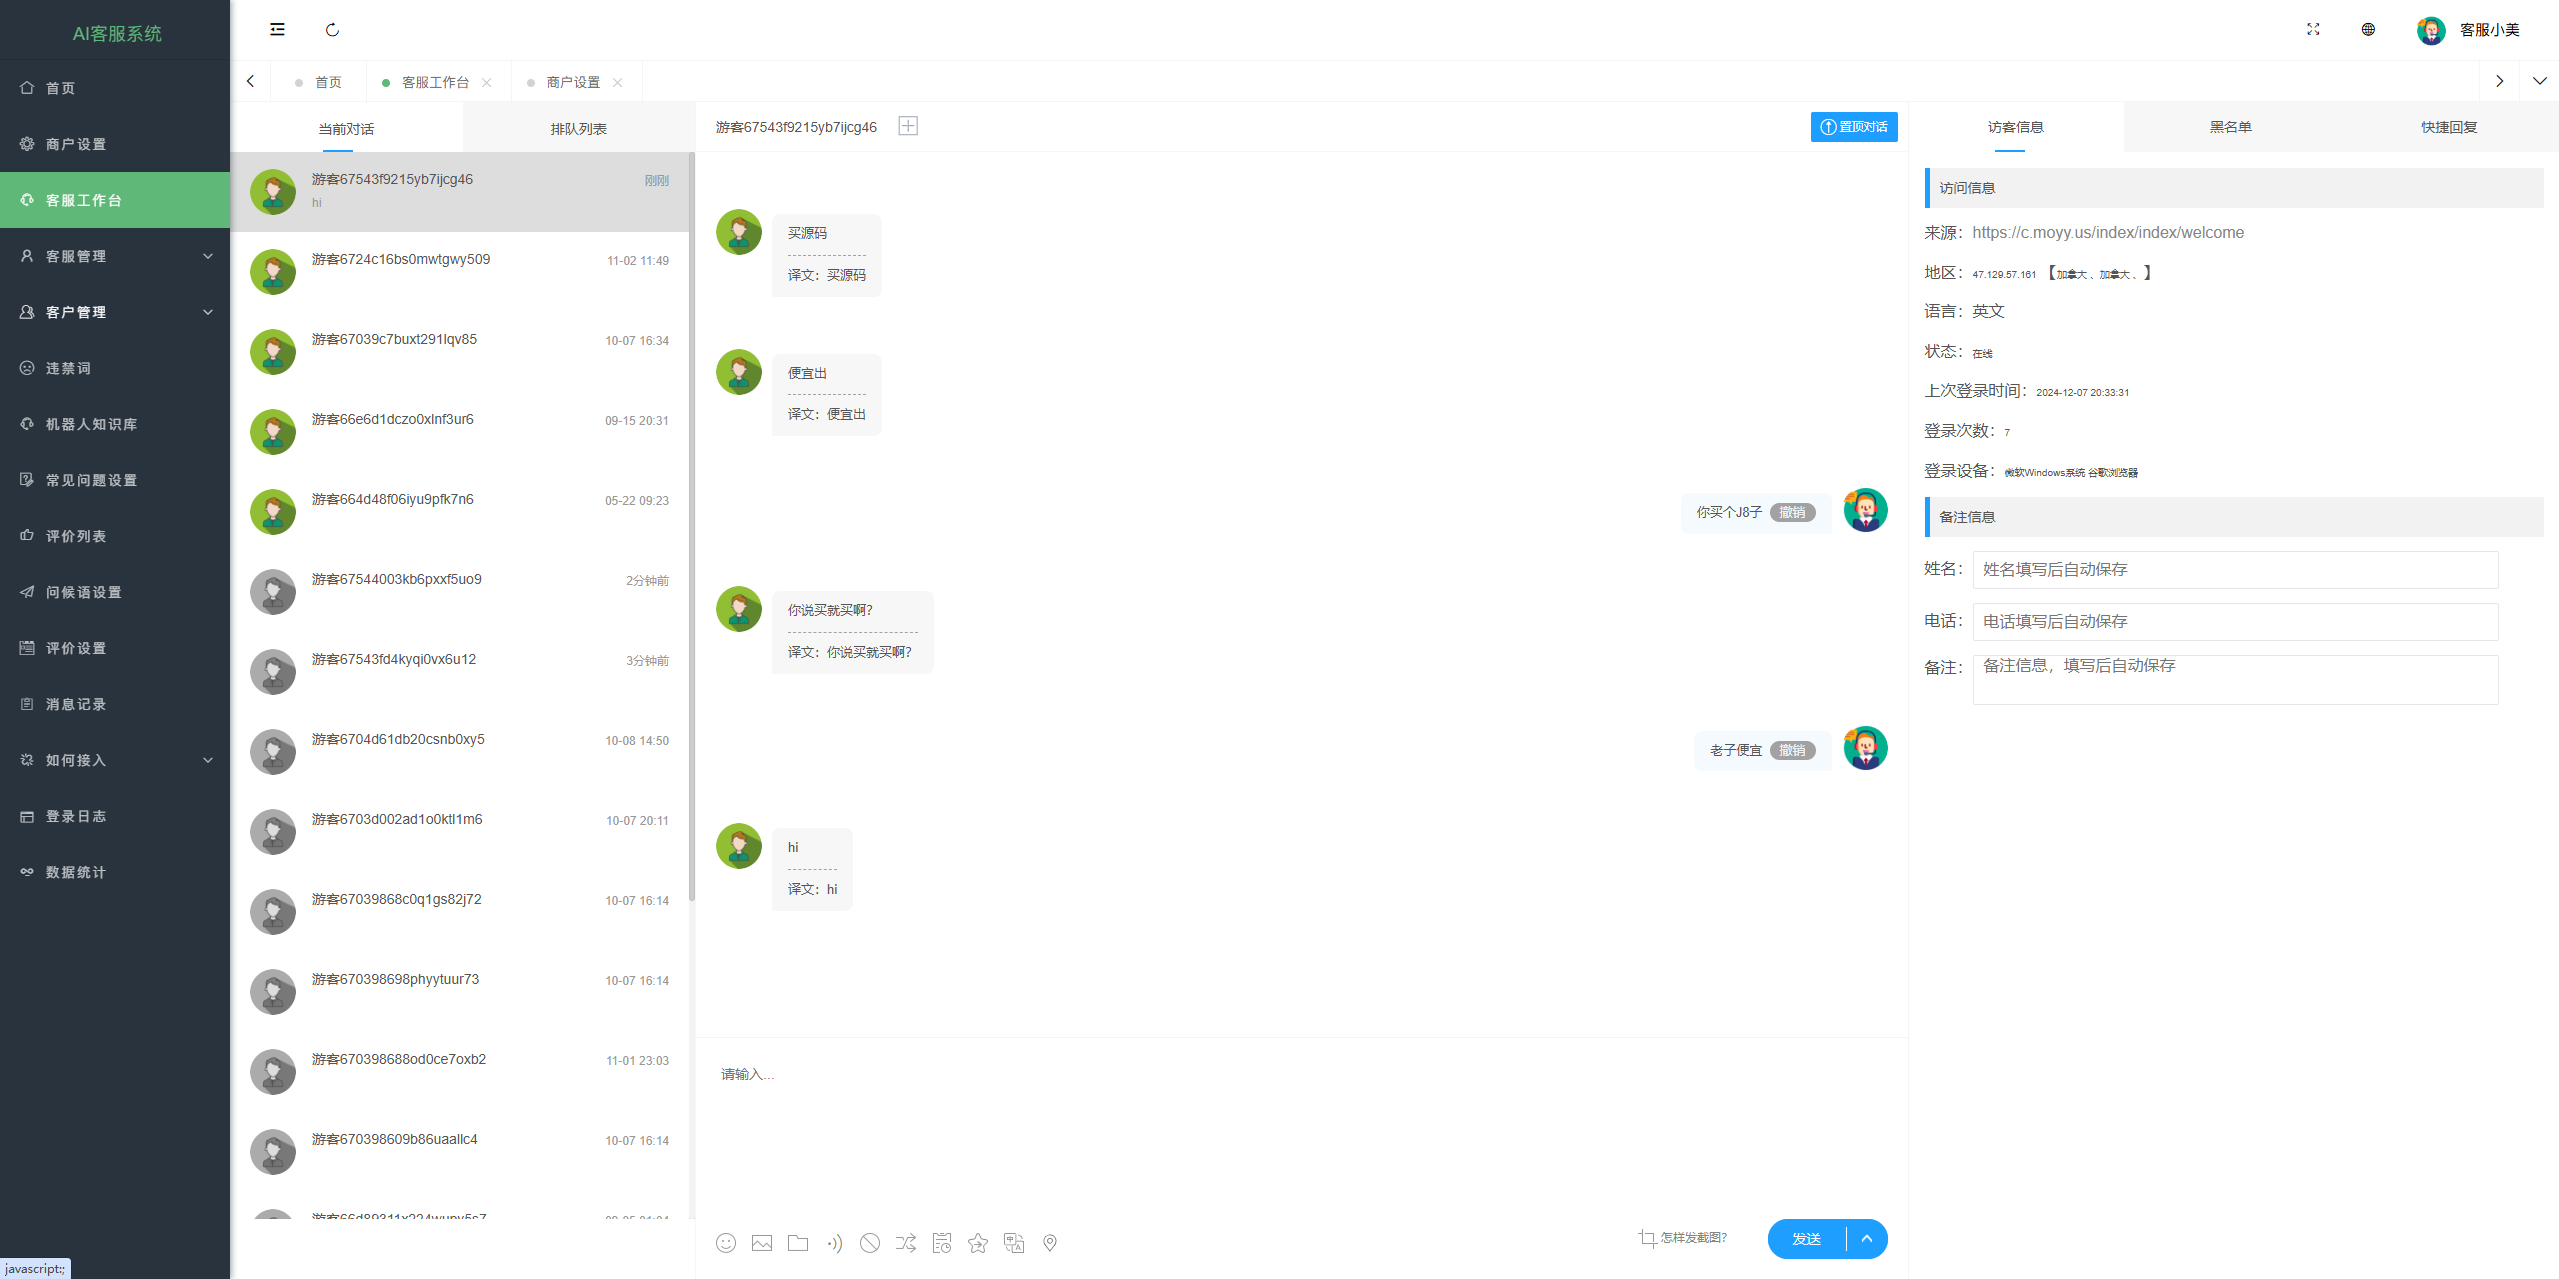Click the 置顶对话 button
Viewport: 2559px width, 1279px height.
point(1854,127)
